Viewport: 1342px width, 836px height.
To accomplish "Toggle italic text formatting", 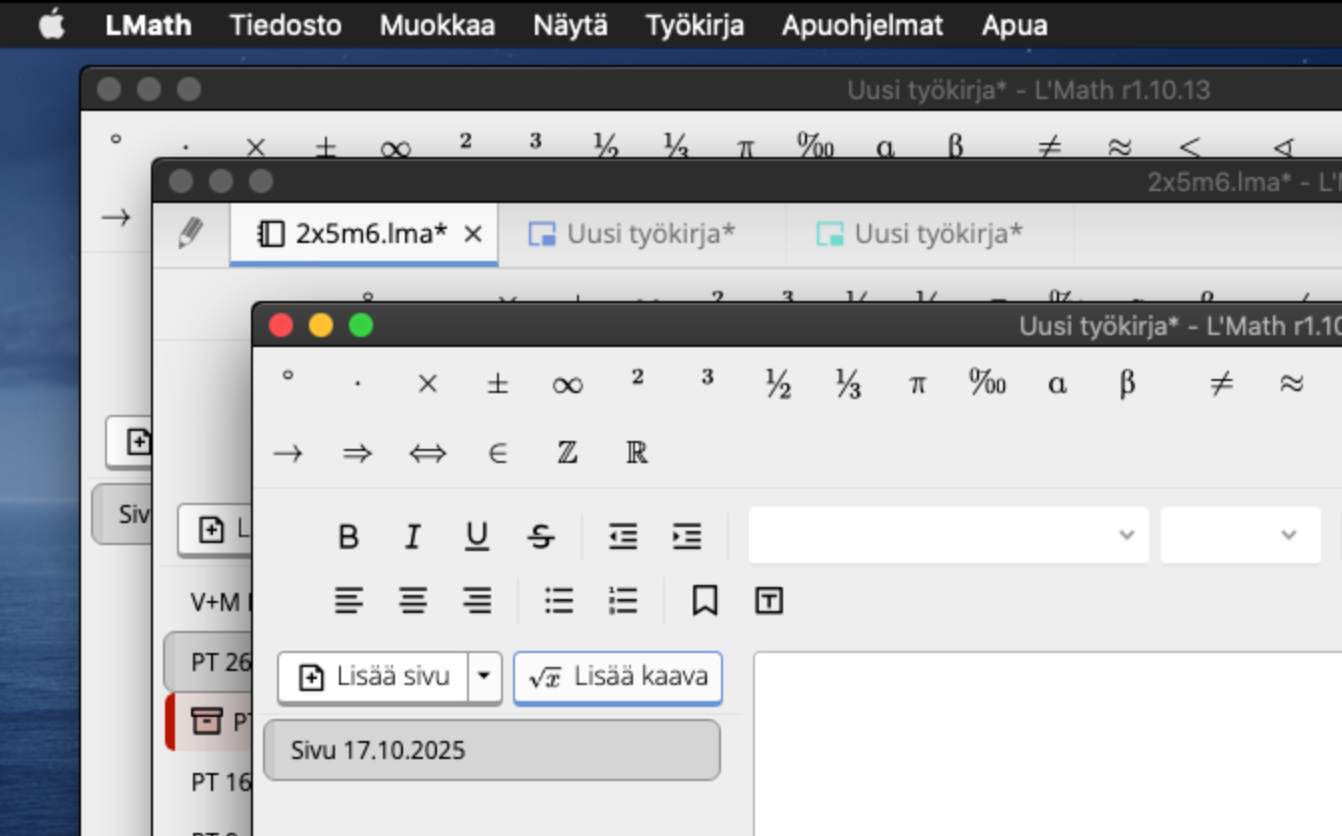I will [412, 537].
